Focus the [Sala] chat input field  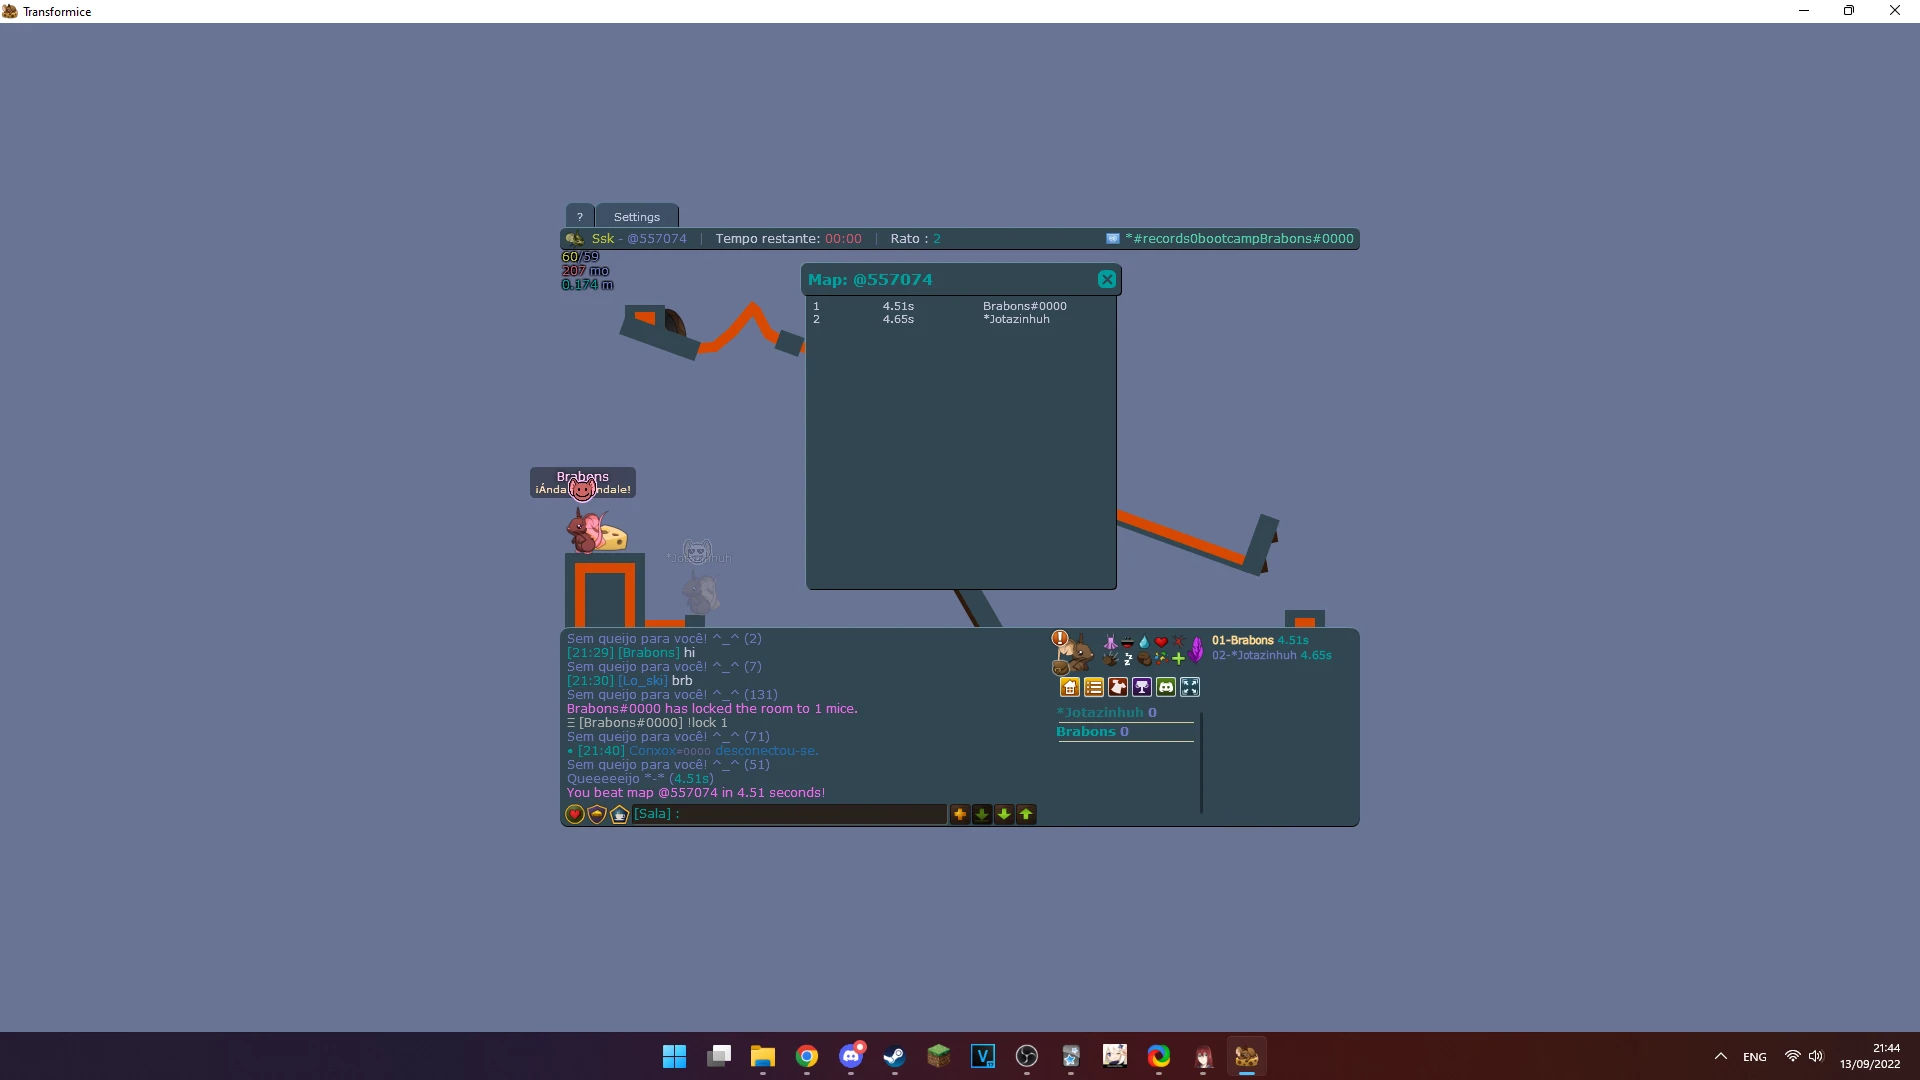789,815
